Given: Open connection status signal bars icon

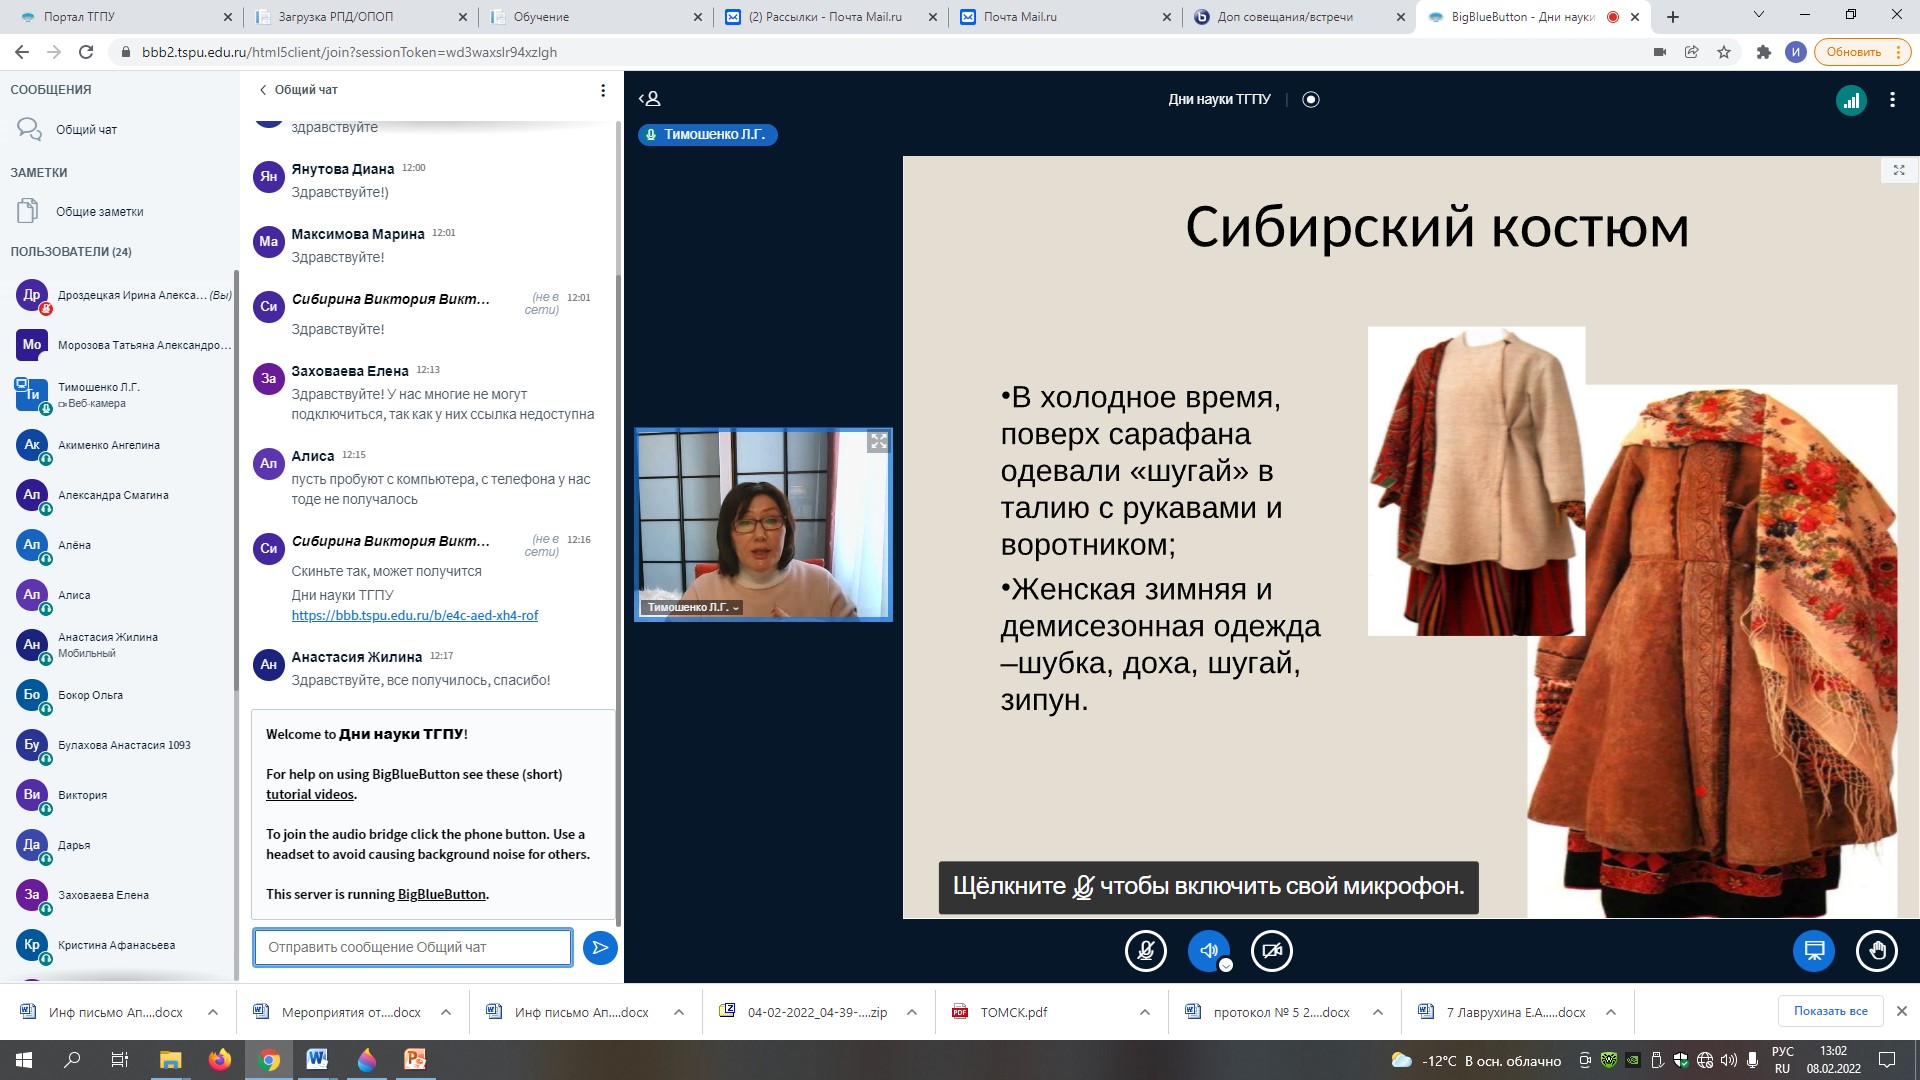Looking at the screenshot, I should pyautogui.click(x=1851, y=100).
